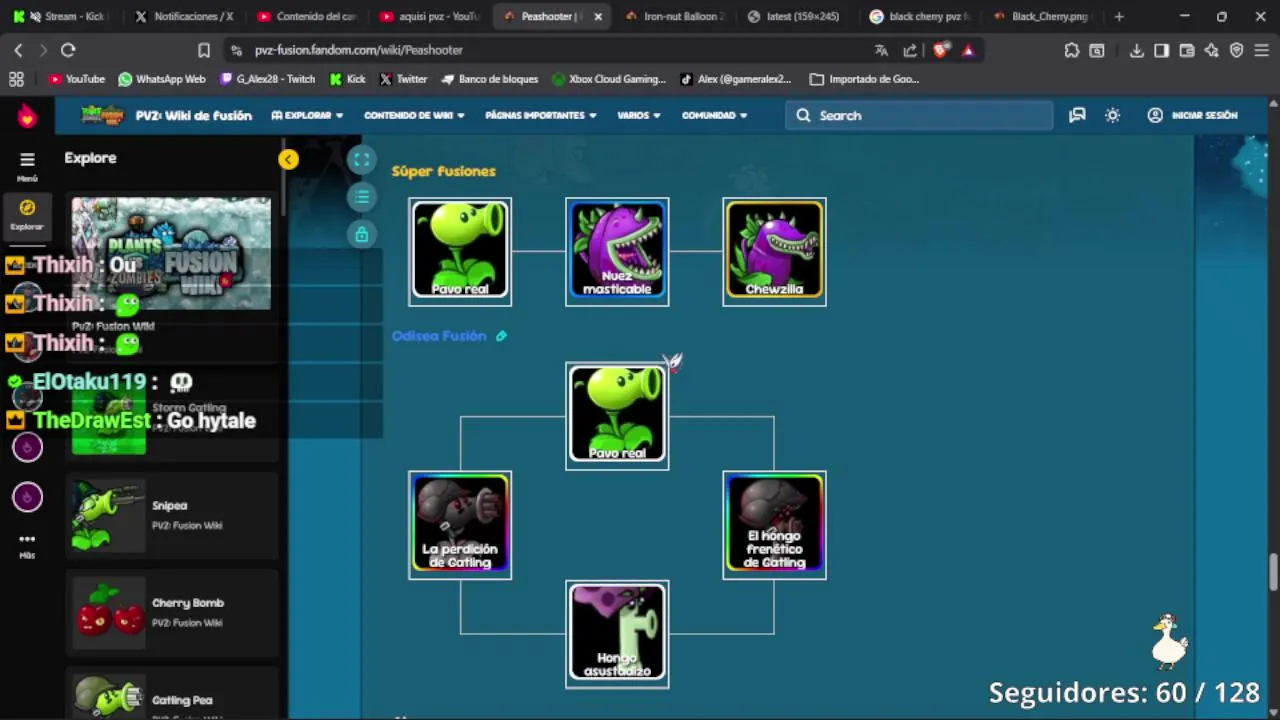Open La perdición de Gatling card

click(460, 525)
